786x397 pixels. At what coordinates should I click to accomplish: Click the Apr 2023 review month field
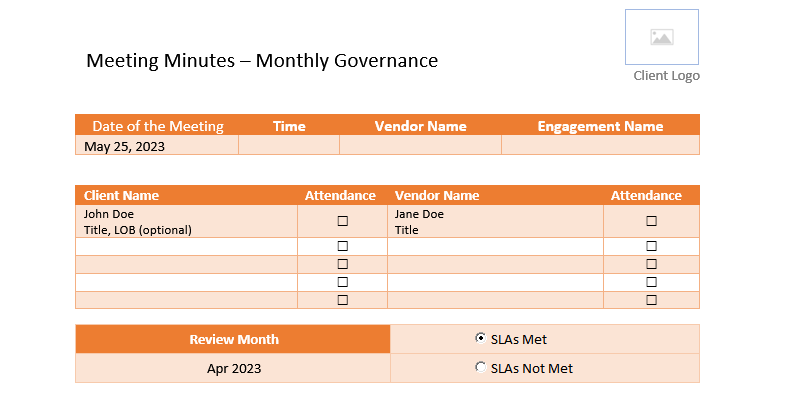(x=233, y=368)
